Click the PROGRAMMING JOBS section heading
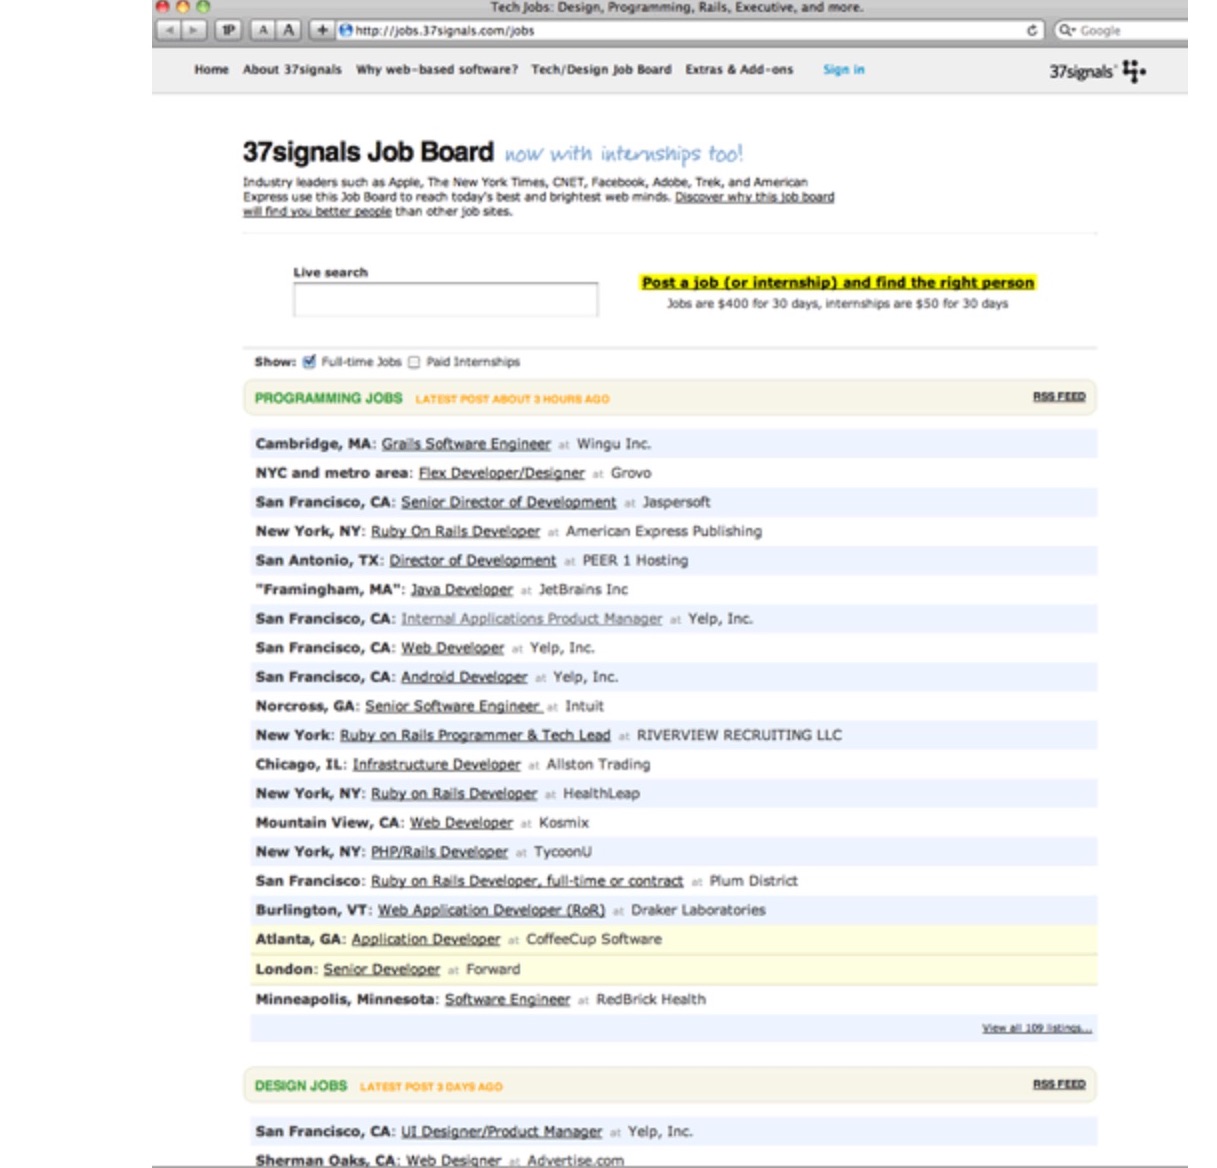The width and height of the screenshot is (1217, 1168). coord(328,398)
